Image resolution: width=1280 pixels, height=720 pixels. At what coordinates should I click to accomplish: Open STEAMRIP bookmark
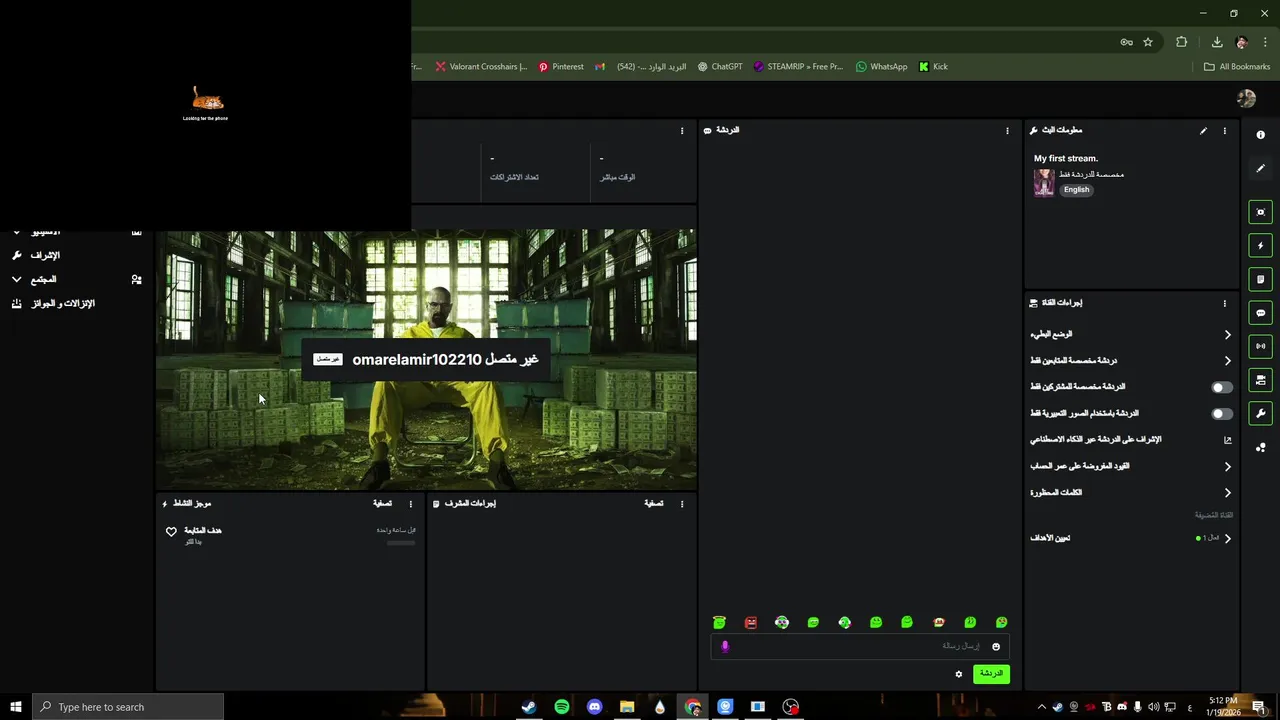pos(798,67)
